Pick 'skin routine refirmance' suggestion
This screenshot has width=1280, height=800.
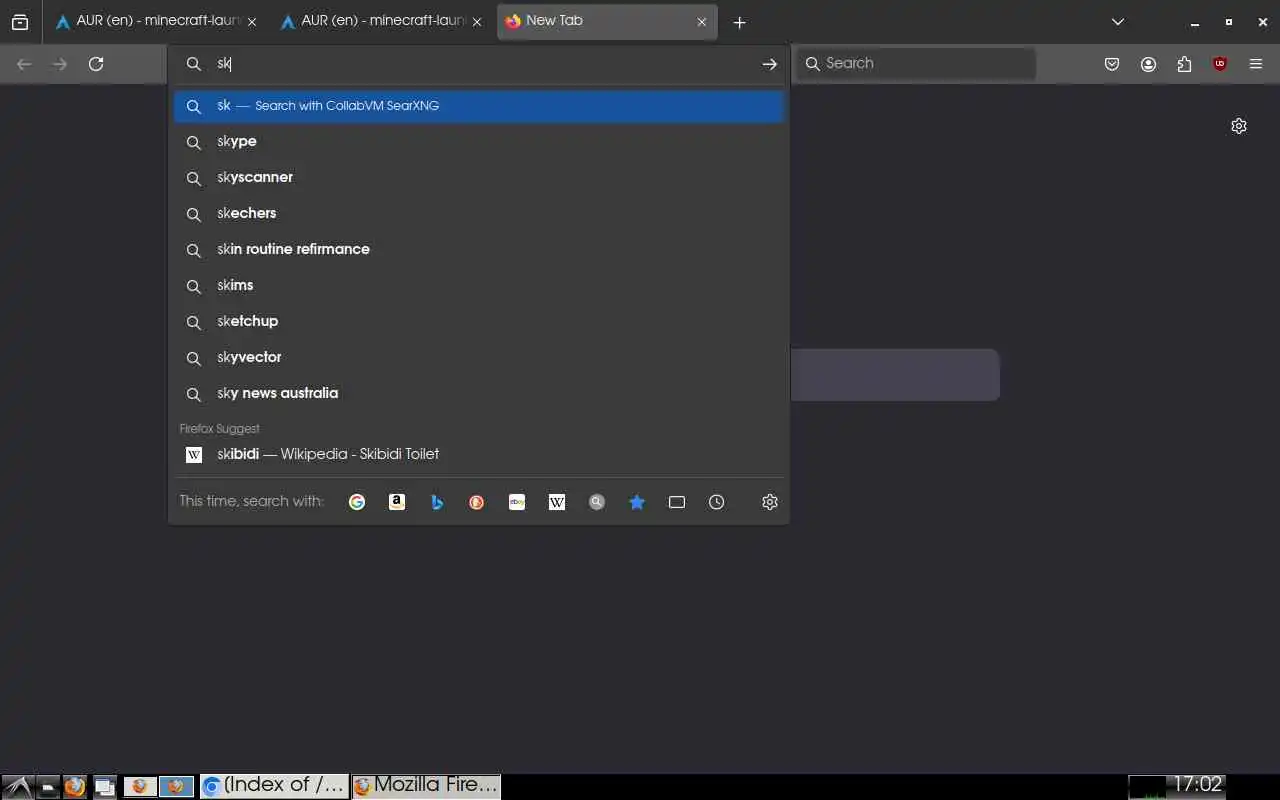(478, 250)
